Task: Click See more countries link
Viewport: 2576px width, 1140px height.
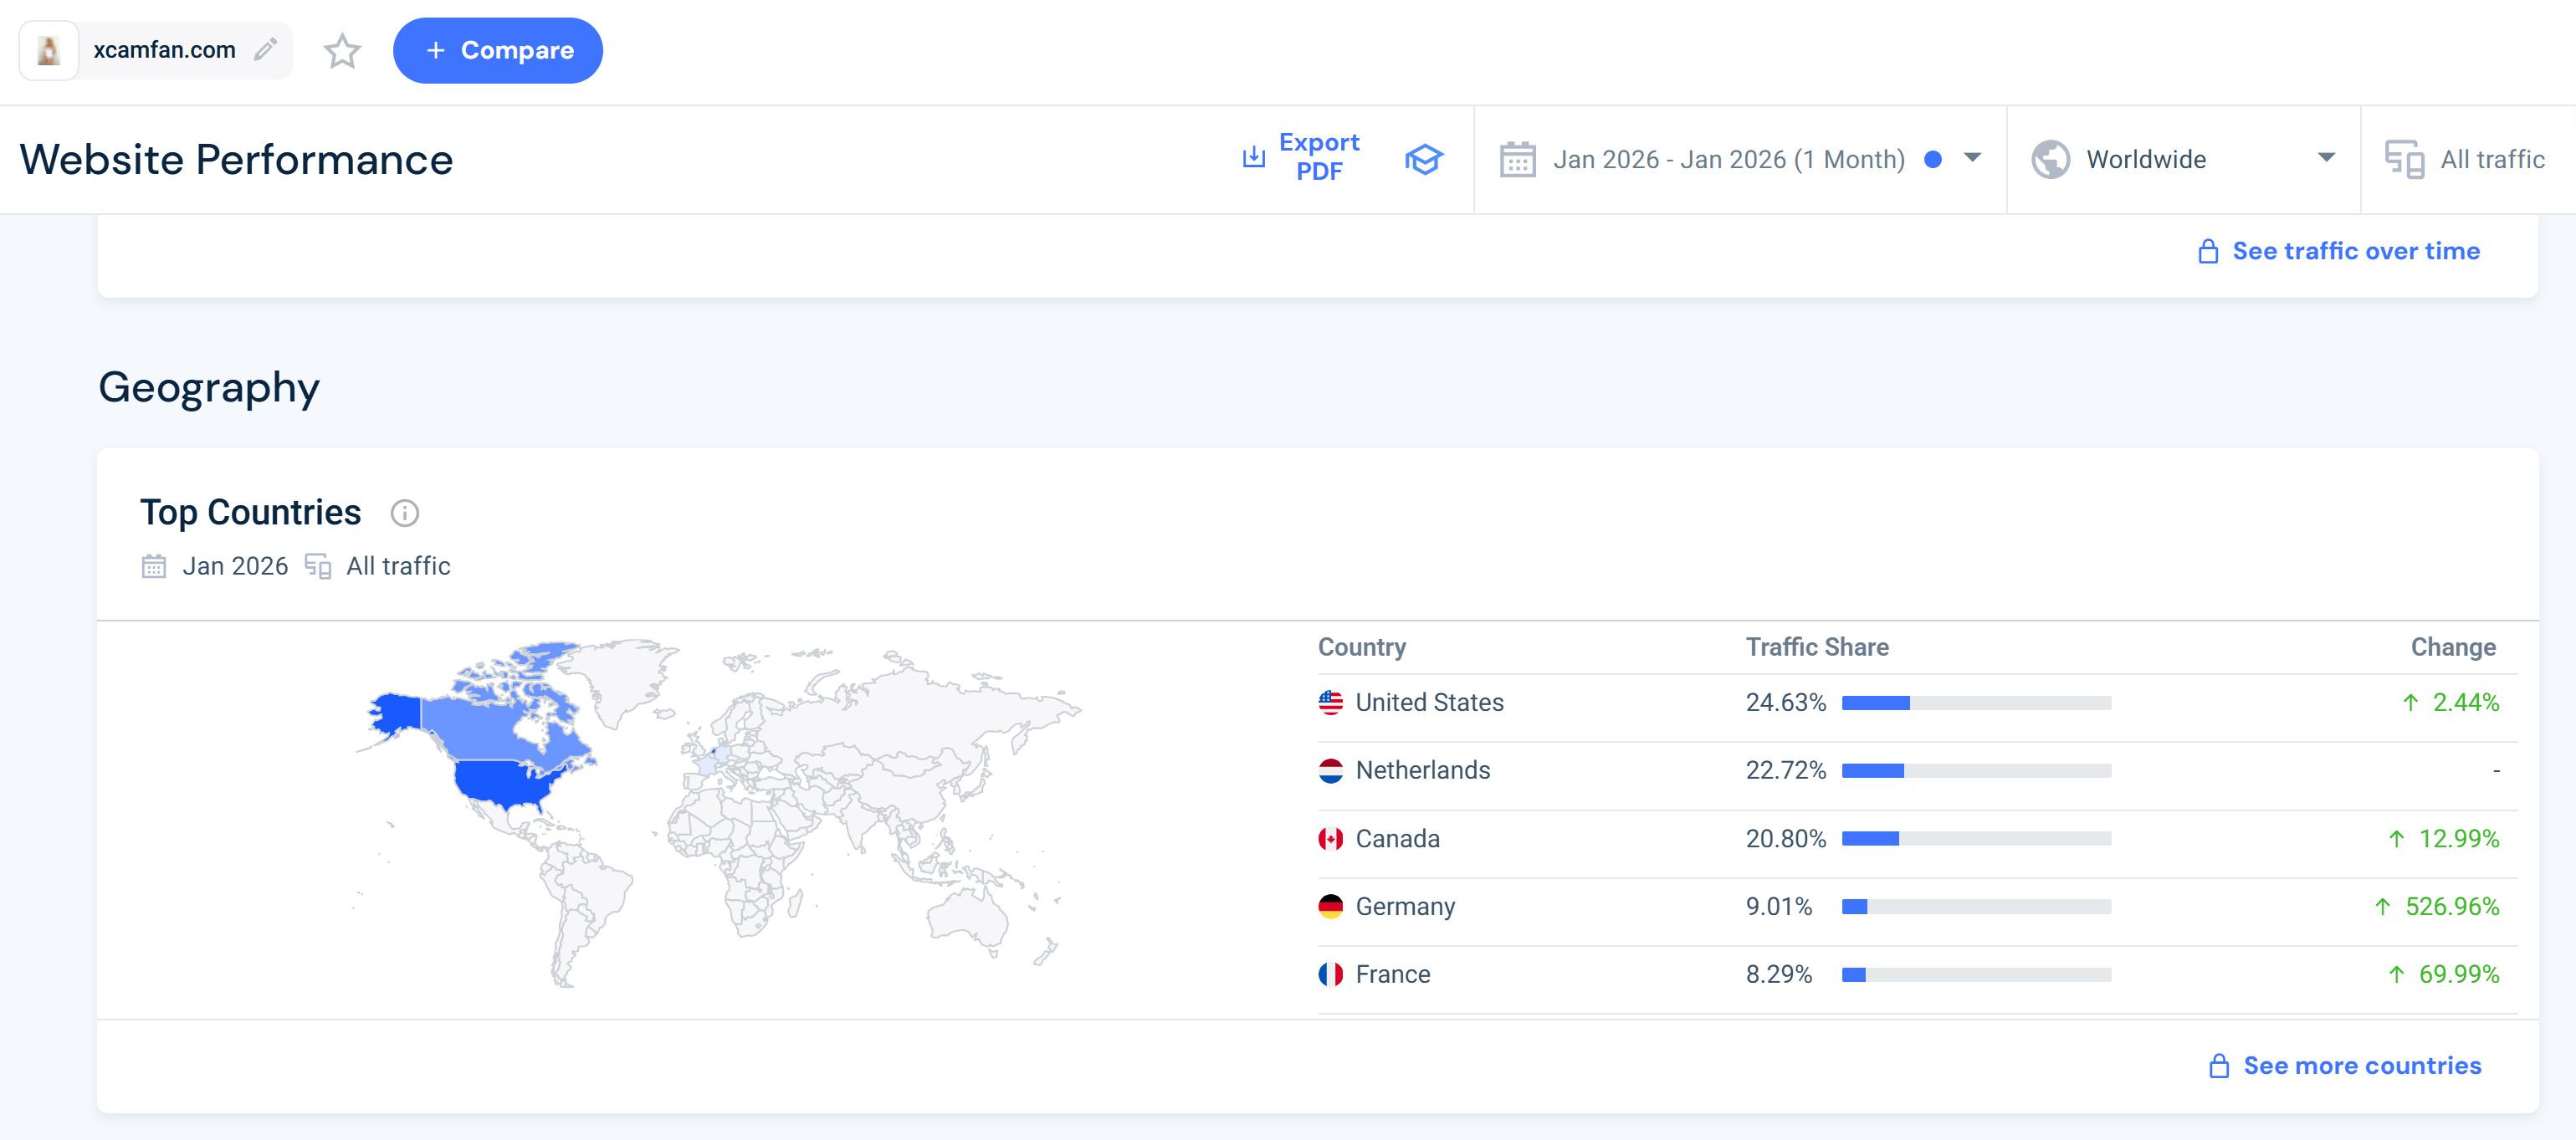Action: click(x=2361, y=1065)
